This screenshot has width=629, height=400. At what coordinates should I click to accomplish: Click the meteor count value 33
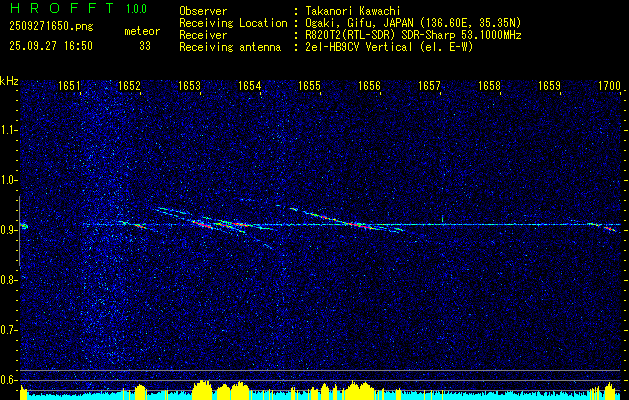[145, 46]
